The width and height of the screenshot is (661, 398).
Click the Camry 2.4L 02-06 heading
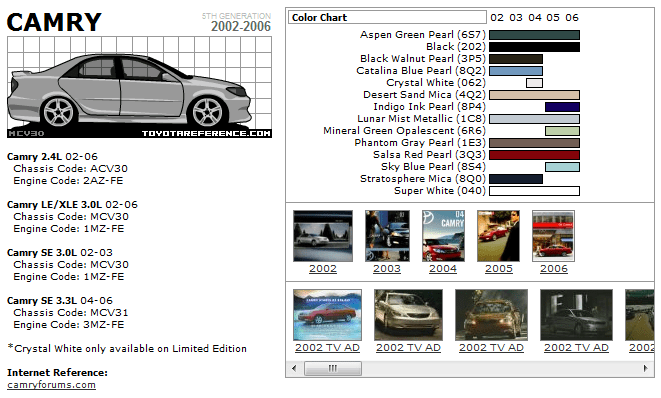pos(52,156)
